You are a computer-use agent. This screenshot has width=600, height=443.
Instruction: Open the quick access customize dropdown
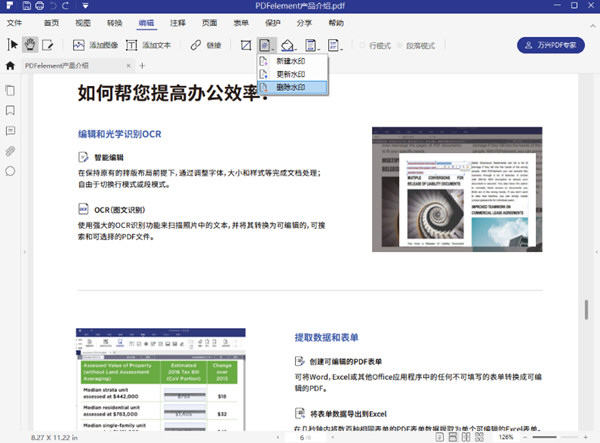(85, 6)
